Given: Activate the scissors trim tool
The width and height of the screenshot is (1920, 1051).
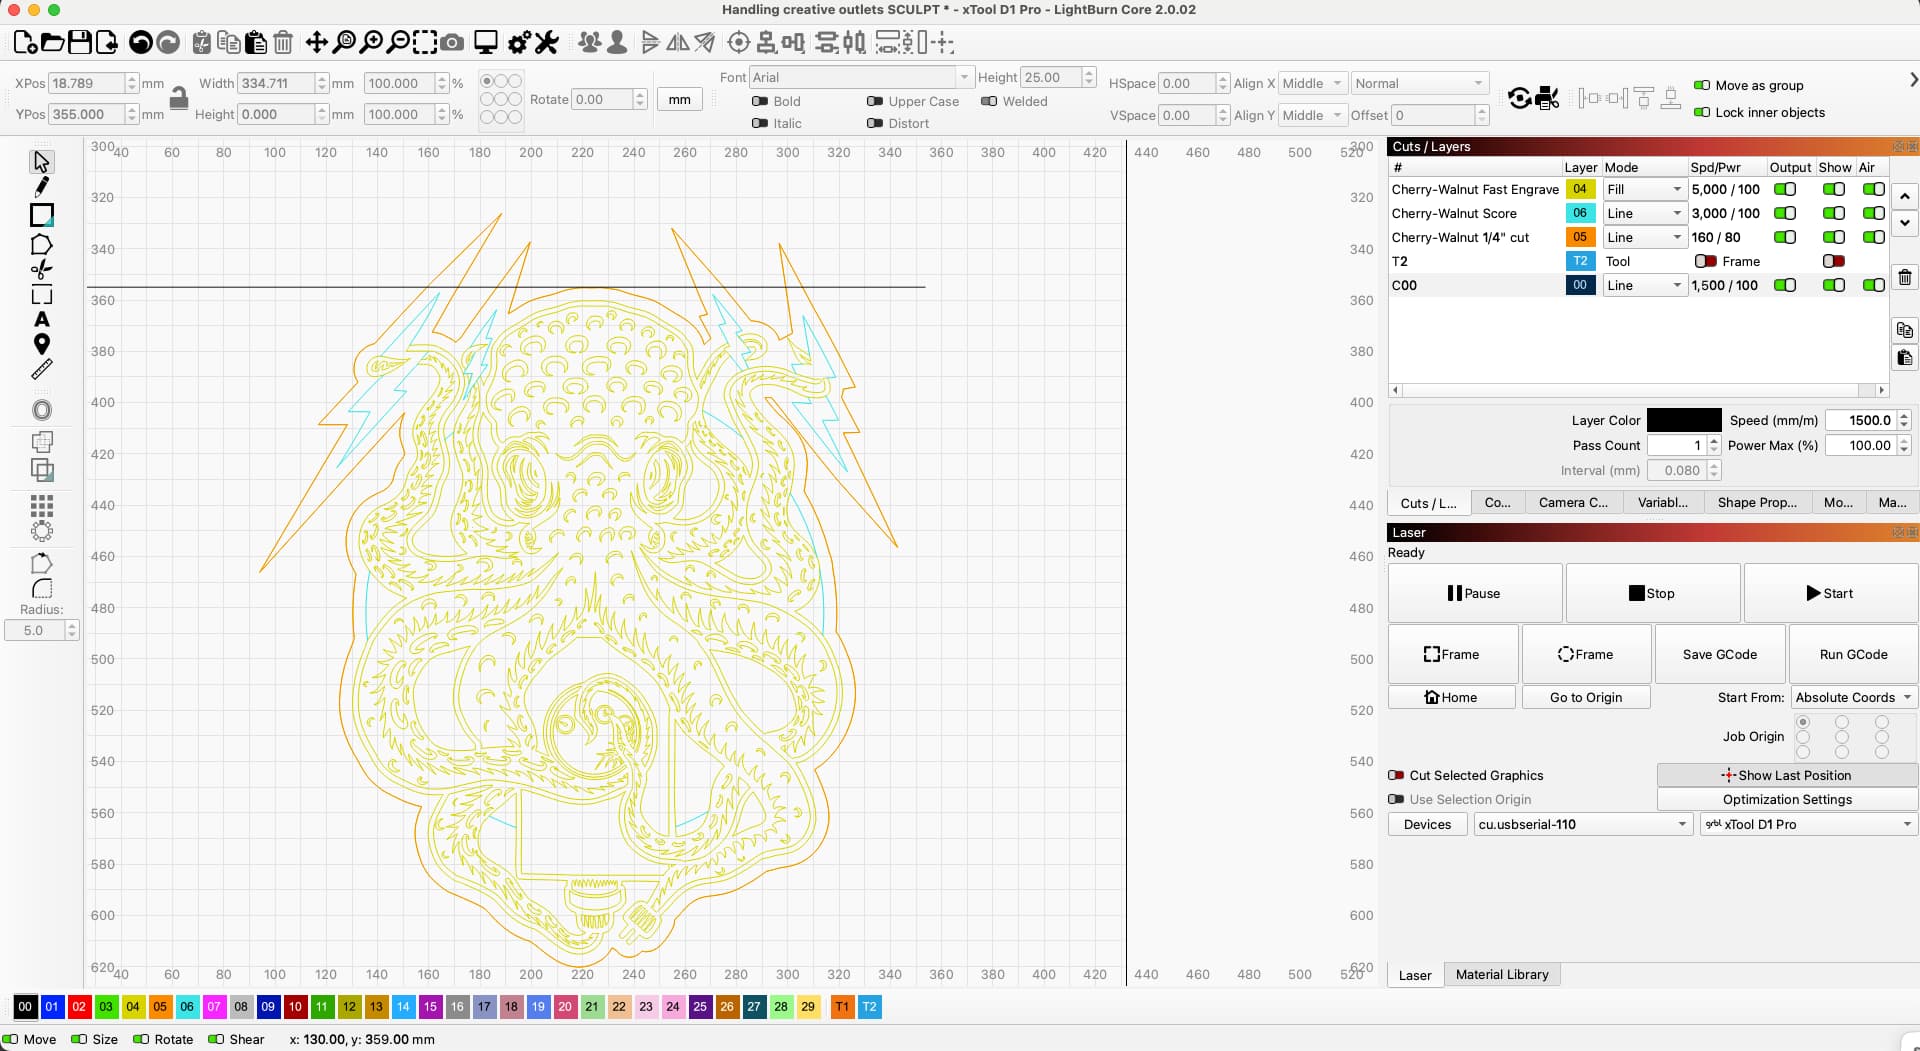Looking at the screenshot, I should click(41, 269).
